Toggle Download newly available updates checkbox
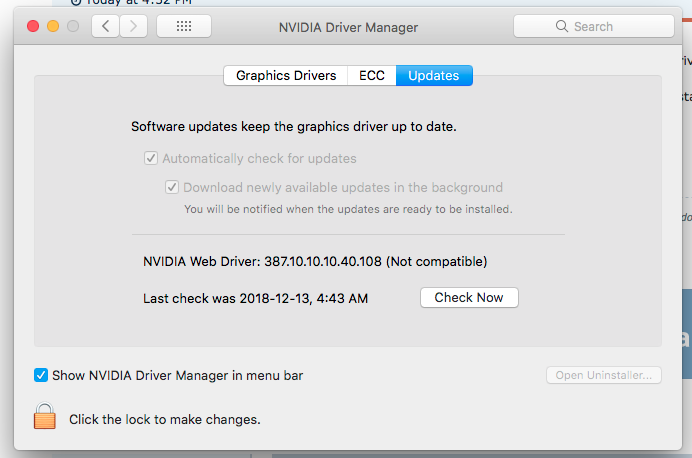This screenshot has height=458, width=692. coord(172,187)
